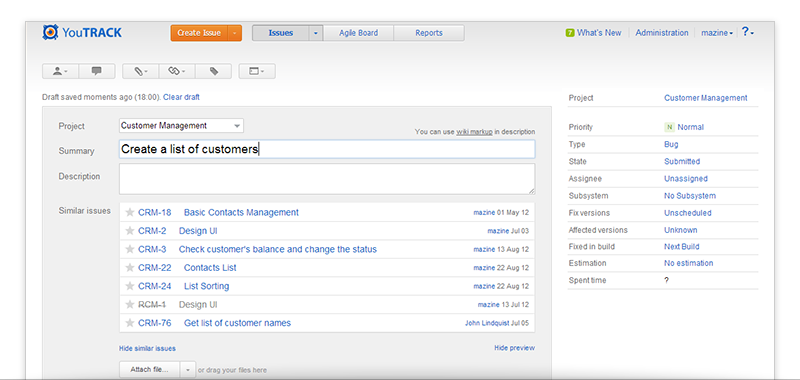This screenshot has height=380, width=800.
Task: Toggle the star on CRM-22 Contacts List
Action: click(x=130, y=267)
